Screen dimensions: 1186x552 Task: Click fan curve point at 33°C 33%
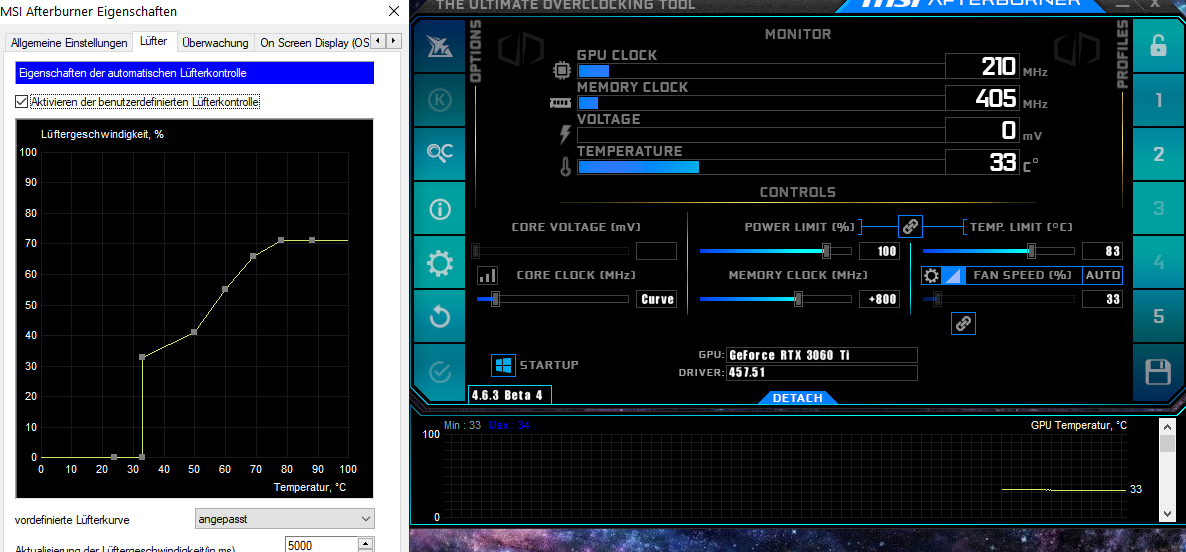[x=142, y=357]
